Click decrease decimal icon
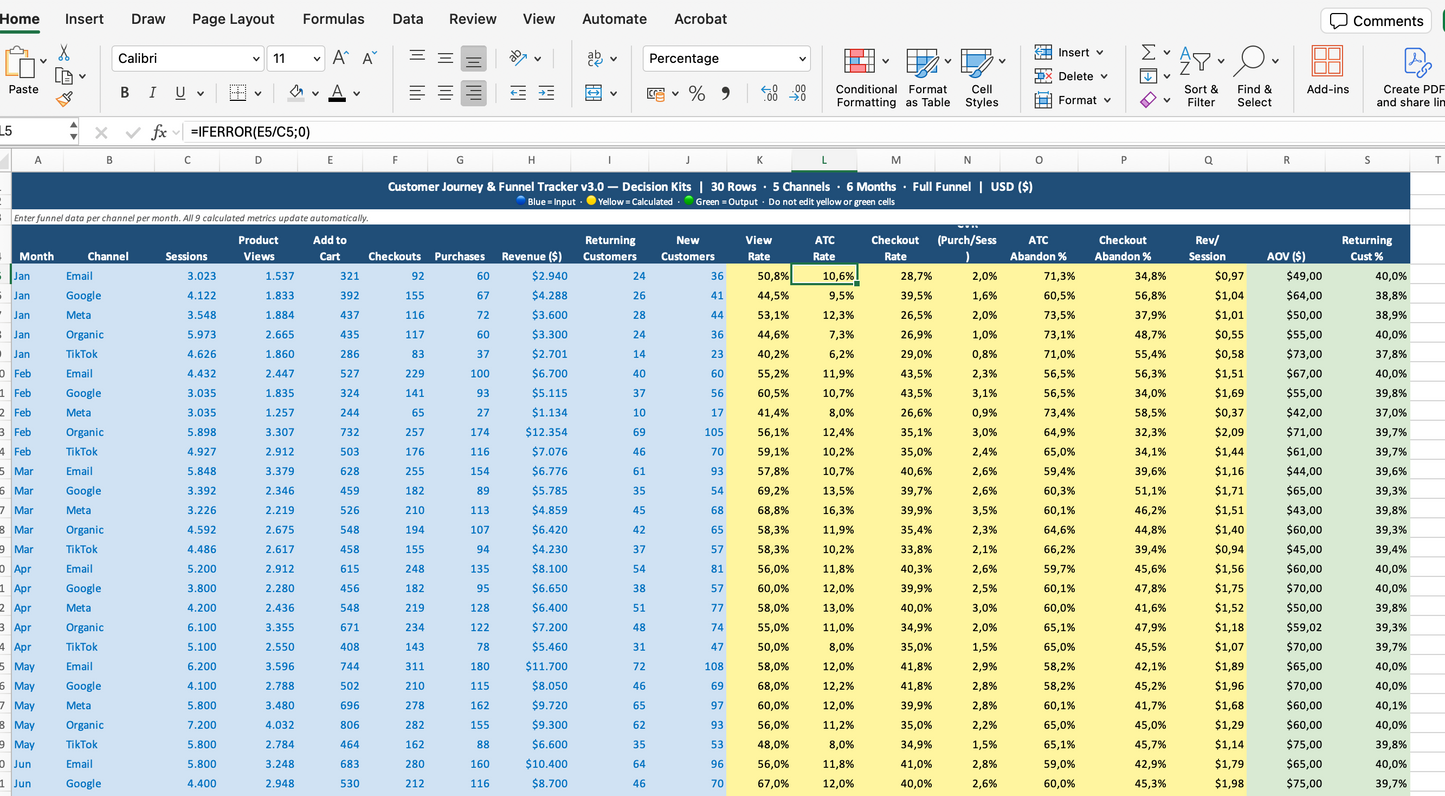Viewport: 1445px width, 796px height. [x=798, y=94]
